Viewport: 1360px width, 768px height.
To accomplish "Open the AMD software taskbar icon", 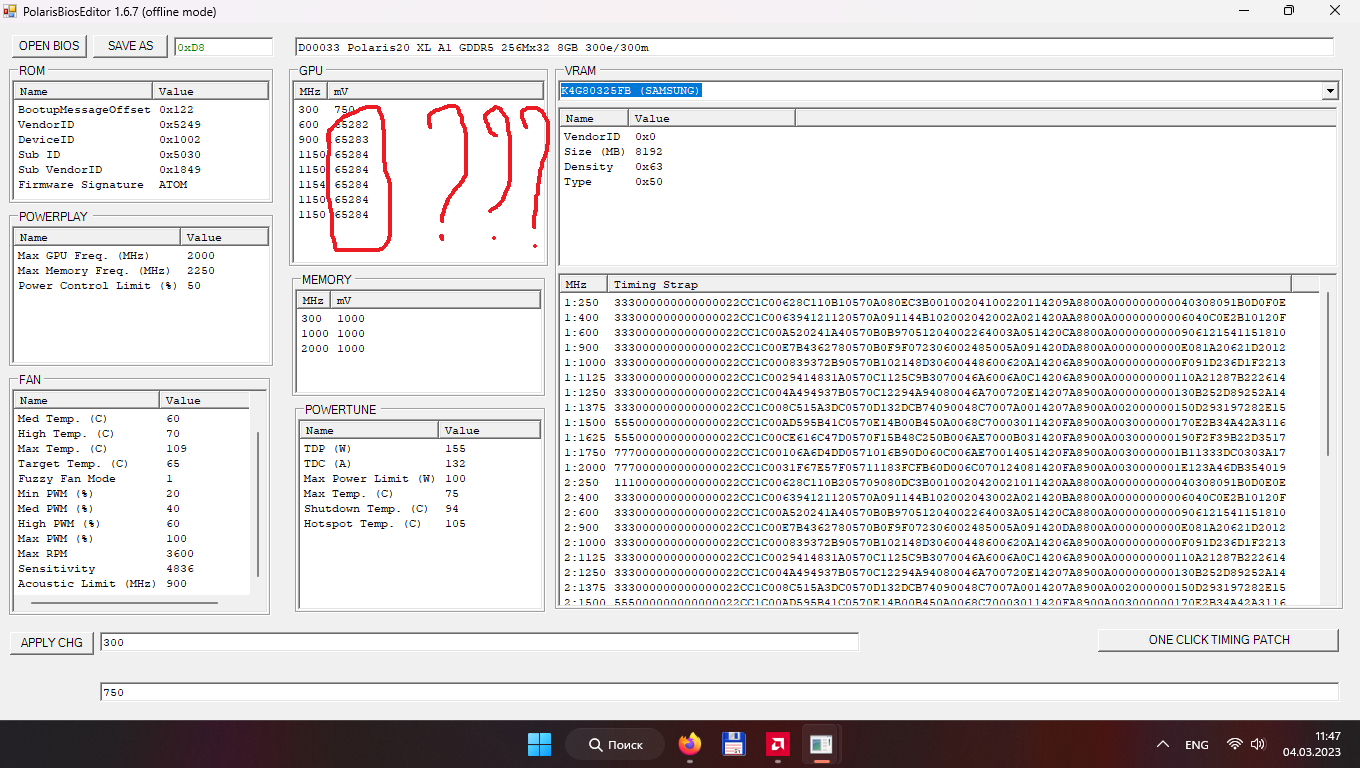I will (777, 744).
